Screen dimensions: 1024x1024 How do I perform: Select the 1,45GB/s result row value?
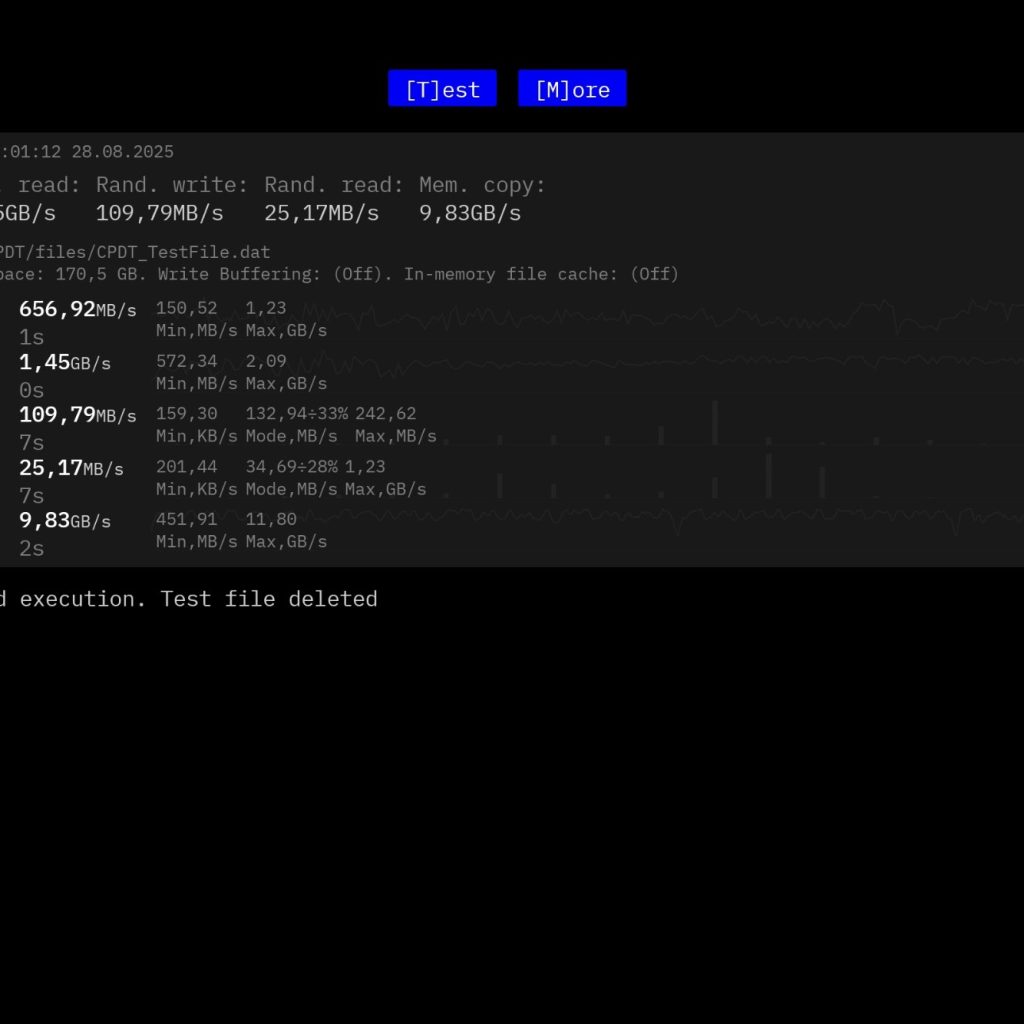tap(65, 363)
